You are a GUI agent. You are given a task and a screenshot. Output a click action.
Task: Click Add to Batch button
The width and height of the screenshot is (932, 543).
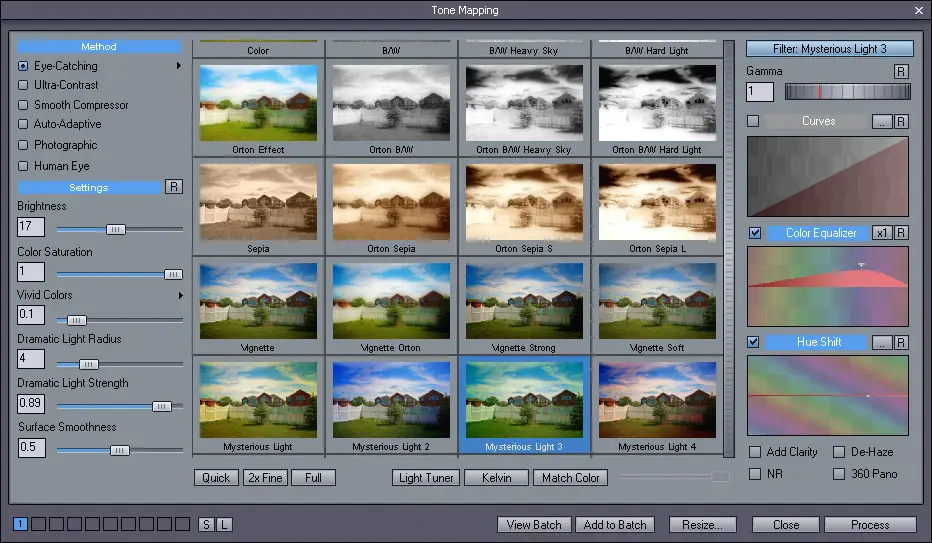pos(615,525)
